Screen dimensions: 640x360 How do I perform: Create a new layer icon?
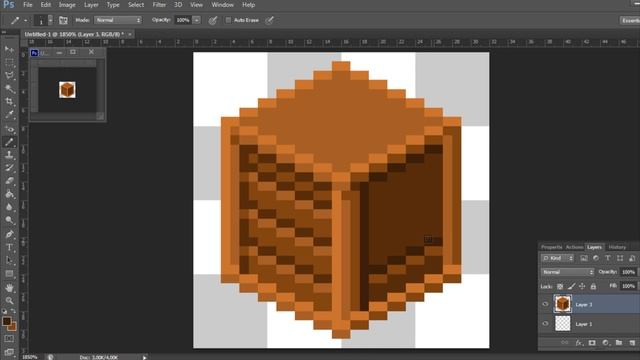coord(632,343)
